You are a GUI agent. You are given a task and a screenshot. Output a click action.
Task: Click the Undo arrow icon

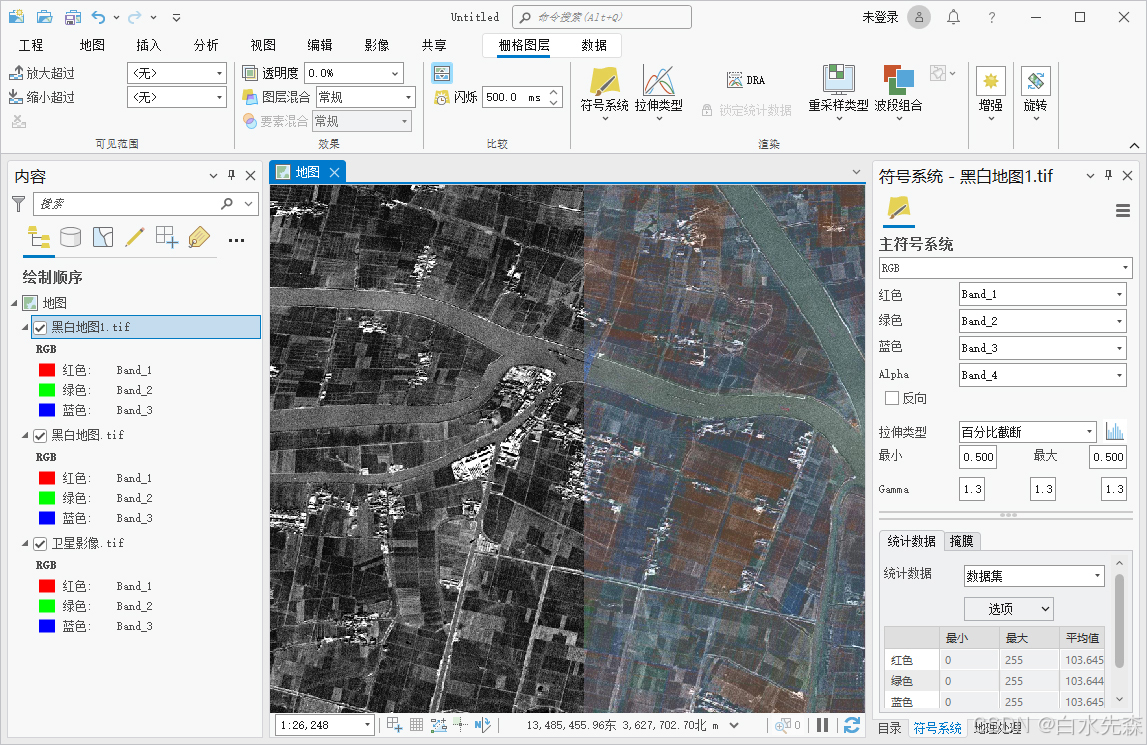point(99,16)
